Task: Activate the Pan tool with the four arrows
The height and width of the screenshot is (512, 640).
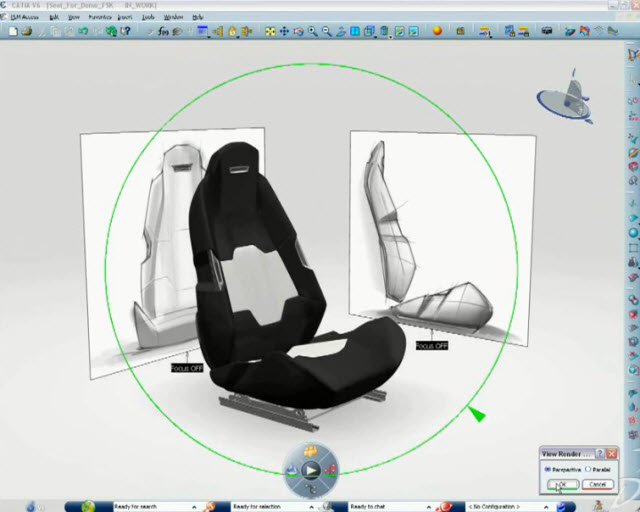Action: (x=284, y=31)
